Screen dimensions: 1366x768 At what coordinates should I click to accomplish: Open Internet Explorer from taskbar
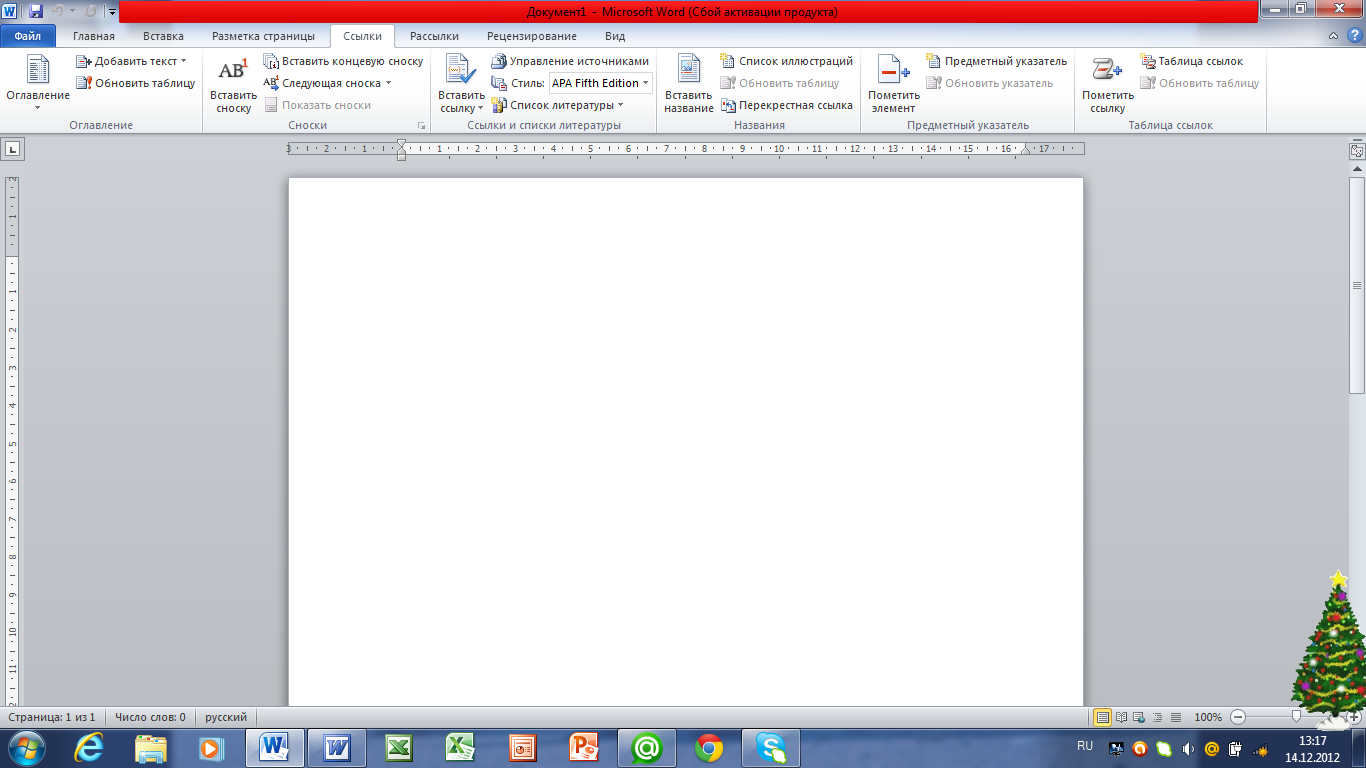pyautogui.click(x=89, y=747)
